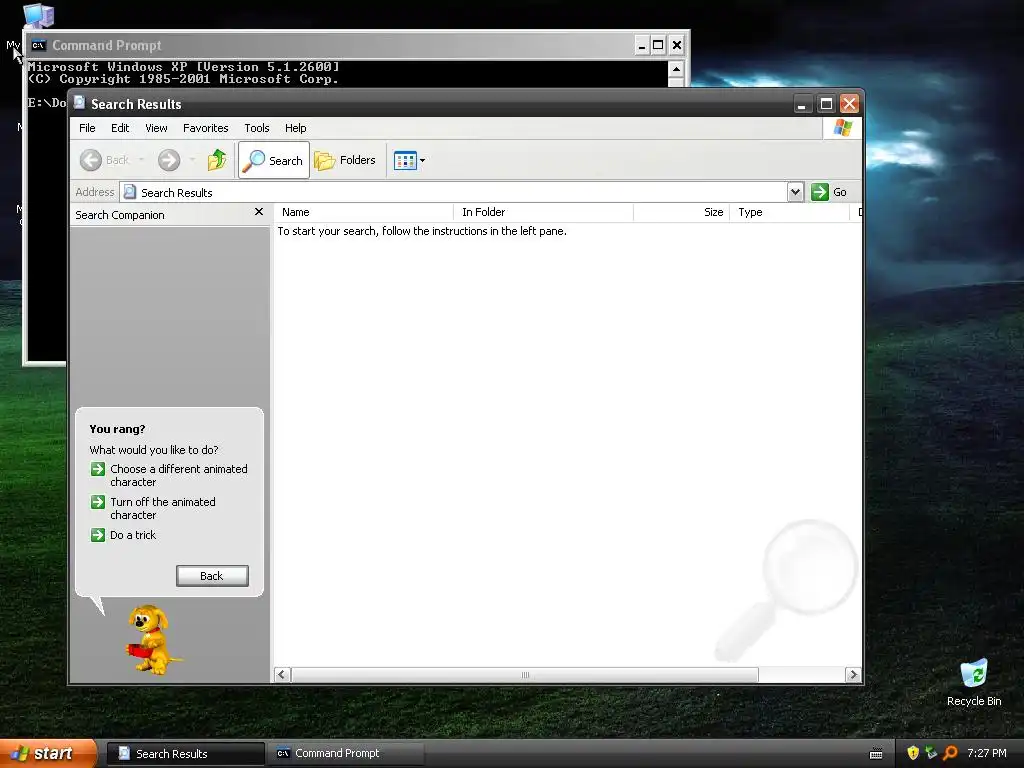Screen dimensions: 1024x768
Task: Click the network connection tray icon
Action: click(931, 753)
